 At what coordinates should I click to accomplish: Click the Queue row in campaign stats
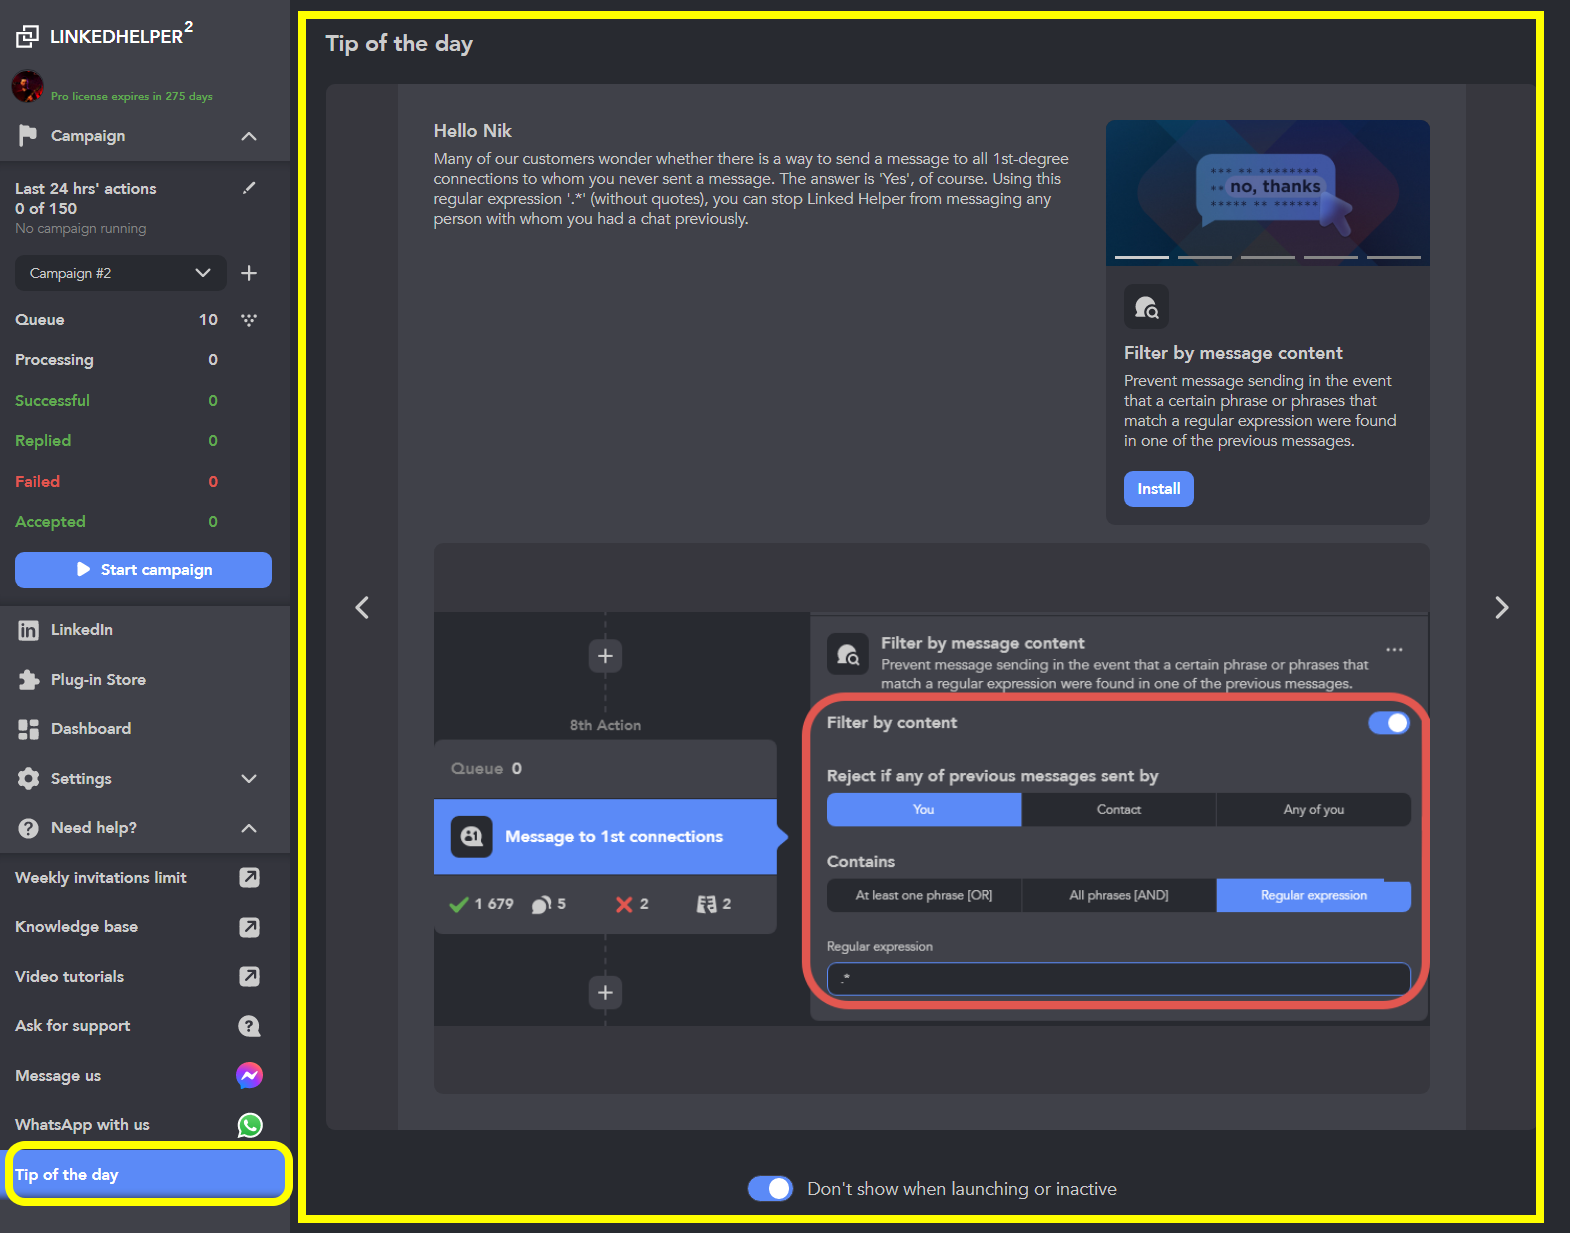[116, 320]
